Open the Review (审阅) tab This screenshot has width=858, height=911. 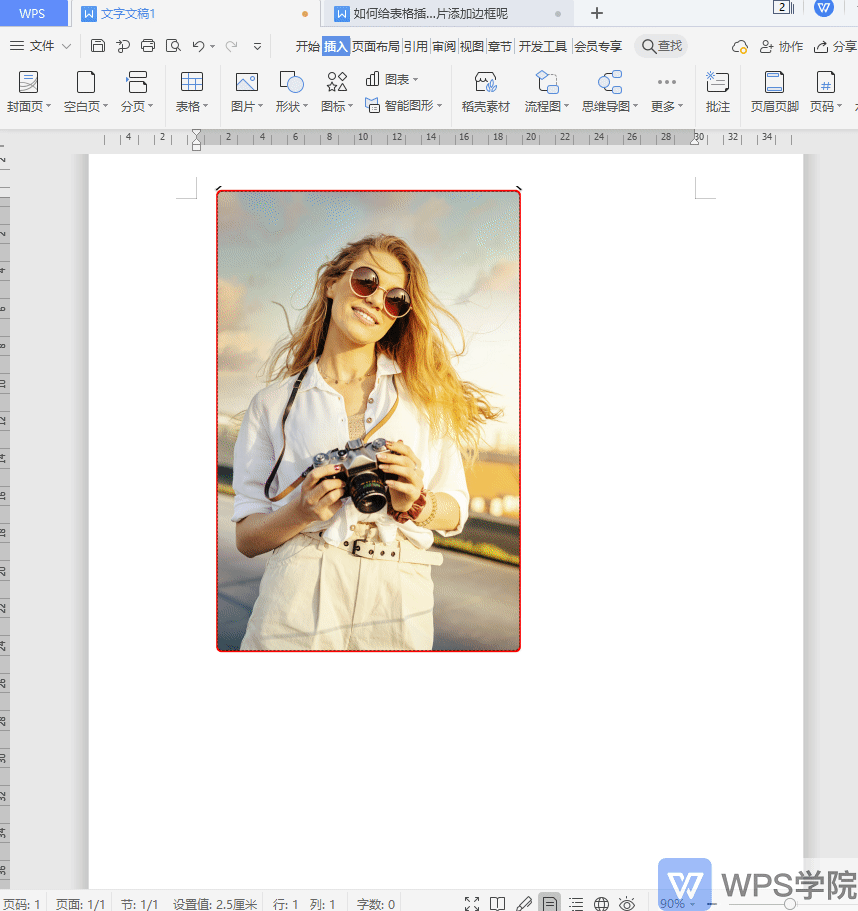444,46
